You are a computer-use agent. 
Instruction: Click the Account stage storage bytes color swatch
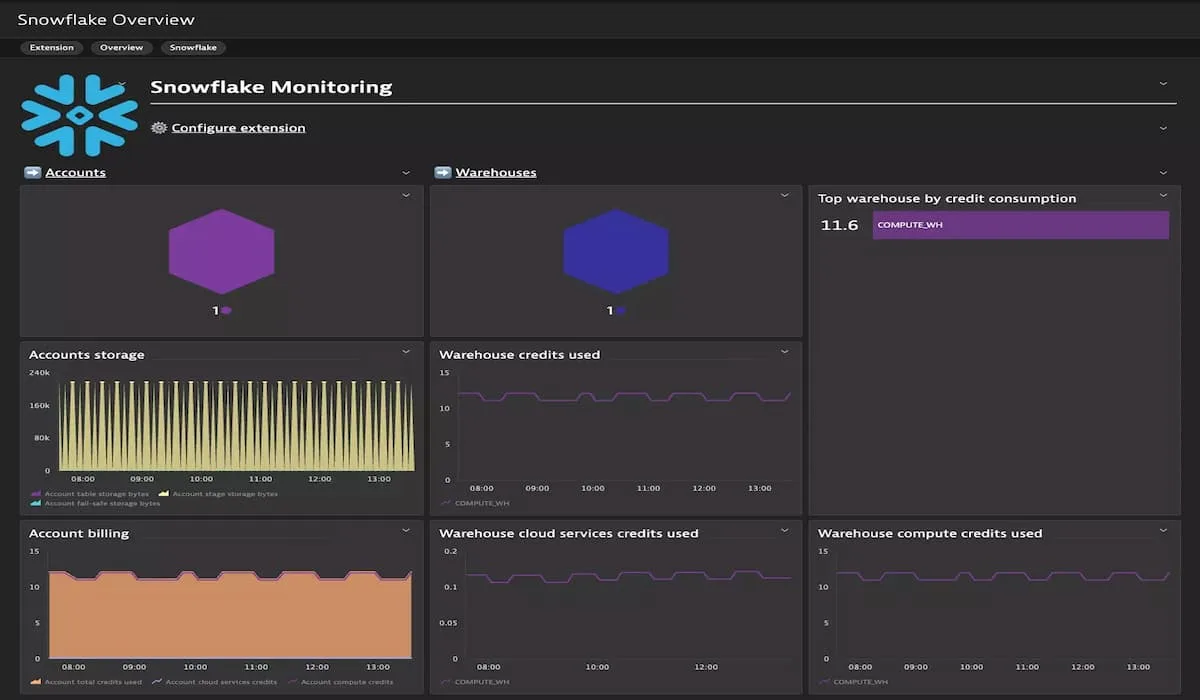[162, 494]
